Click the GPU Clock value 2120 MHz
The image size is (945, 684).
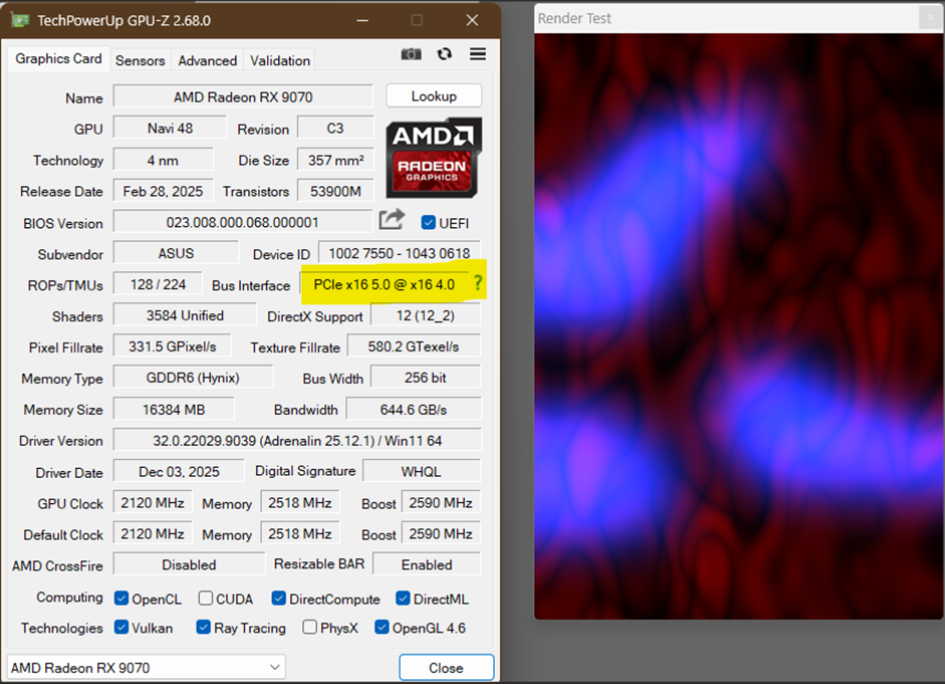[152, 503]
